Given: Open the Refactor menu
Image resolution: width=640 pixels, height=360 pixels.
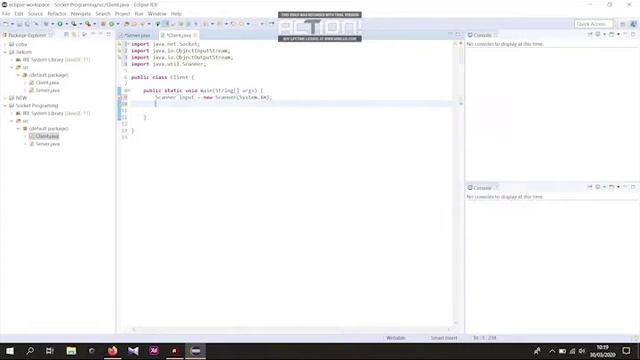Looking at the screenshot, I should tap(57, 14).
